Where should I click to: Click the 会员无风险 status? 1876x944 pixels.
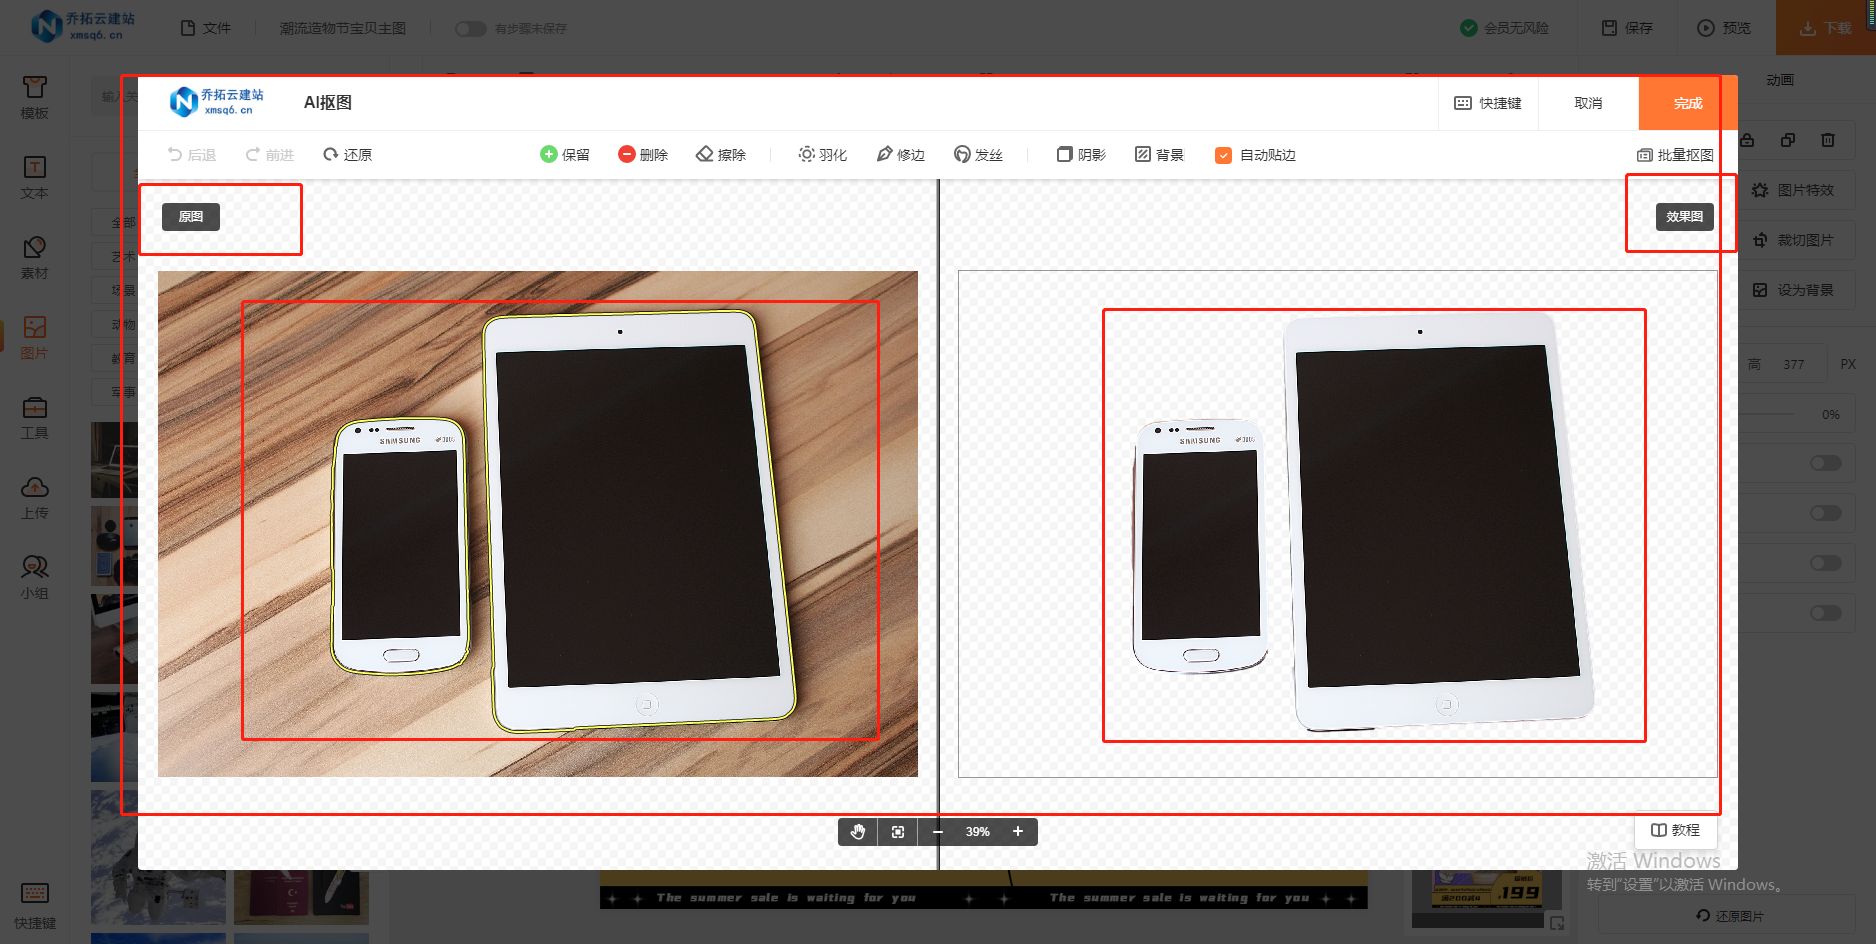(x=1504, y=28)
